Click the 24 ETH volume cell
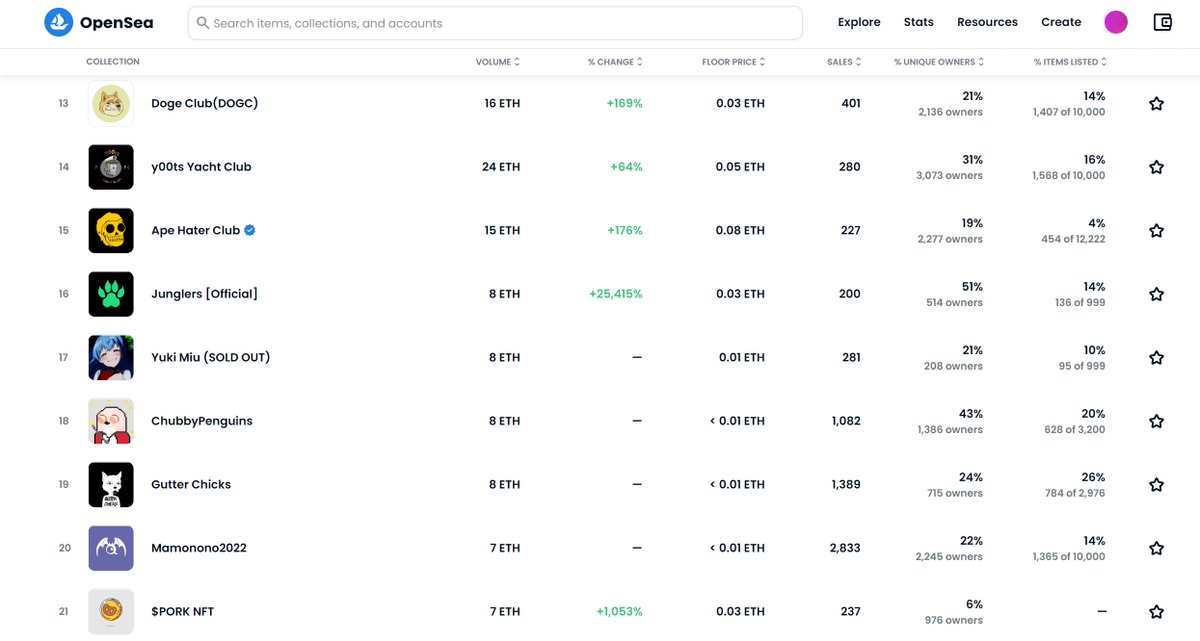This screenshot has height=641, width=1200. 501,167
